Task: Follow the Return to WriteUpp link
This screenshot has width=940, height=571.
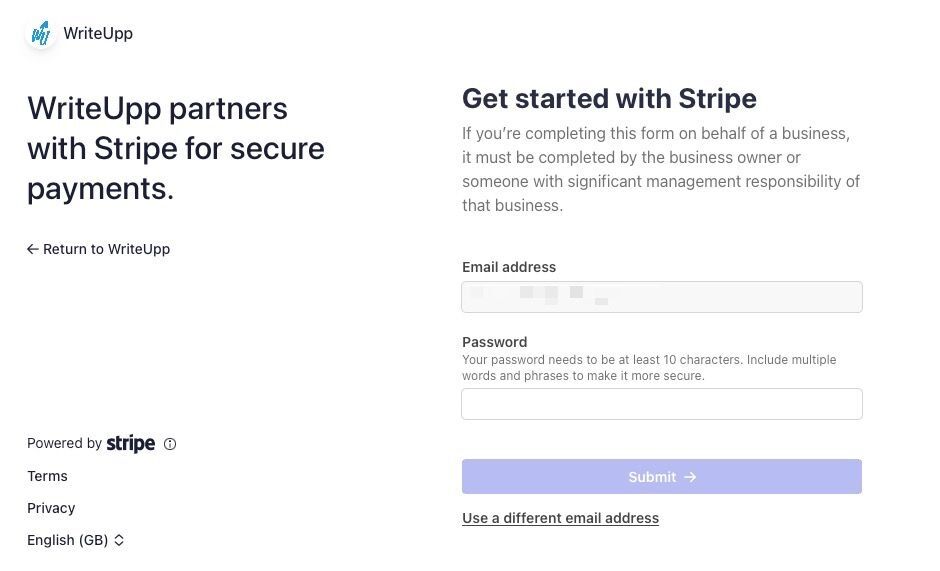Action: coord(106,249)
